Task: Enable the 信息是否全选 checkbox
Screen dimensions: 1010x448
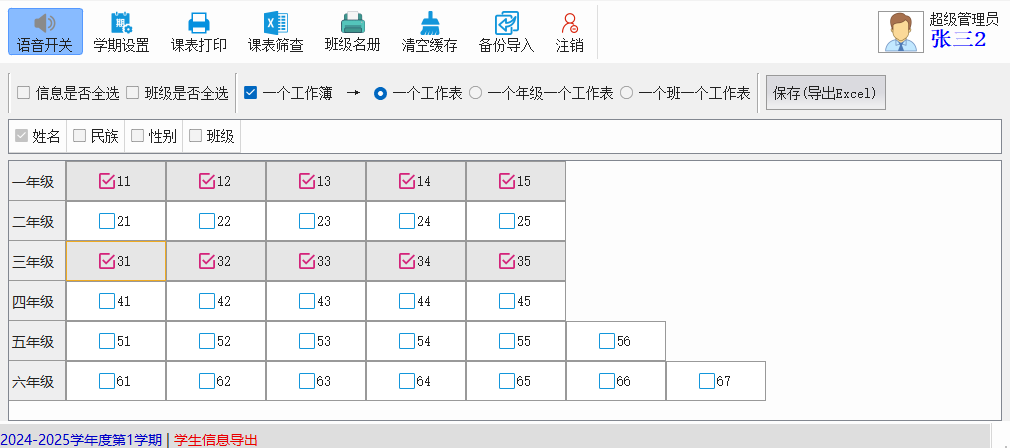Action: (23, 93)
